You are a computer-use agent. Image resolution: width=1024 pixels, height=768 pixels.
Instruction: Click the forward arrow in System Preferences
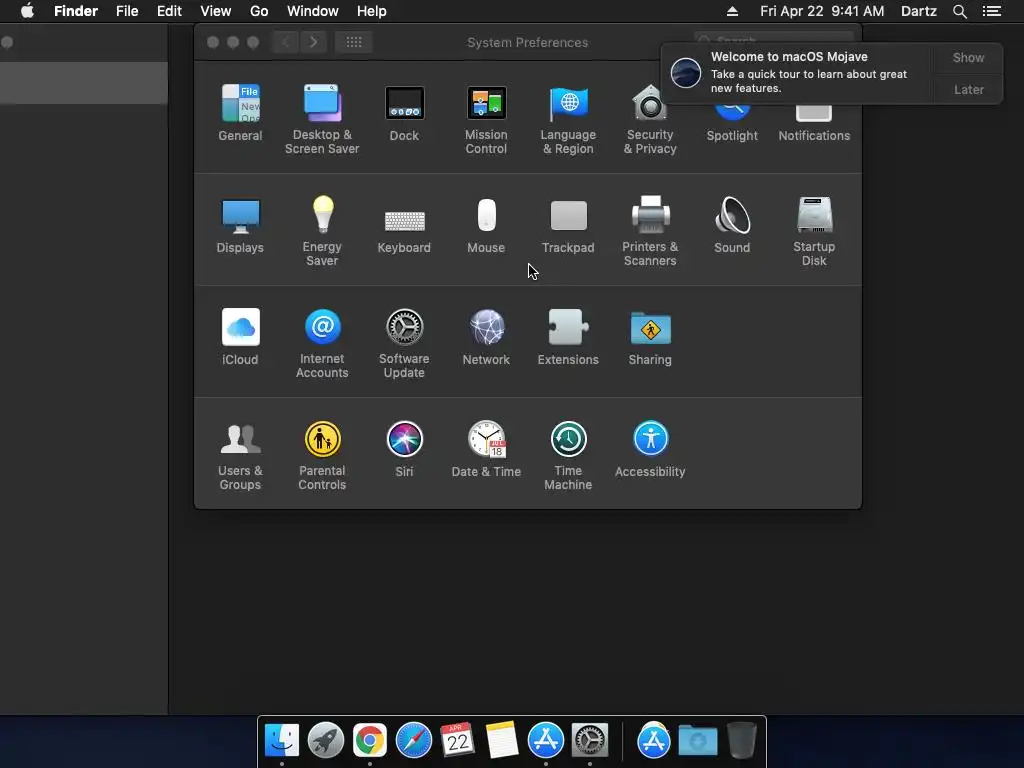click(313, 42)
